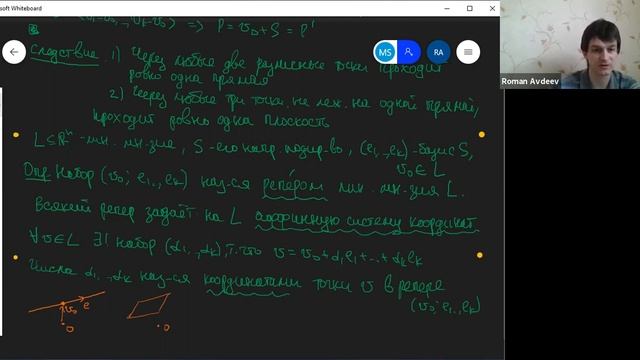Select the RA user avatar

point(439,52)
